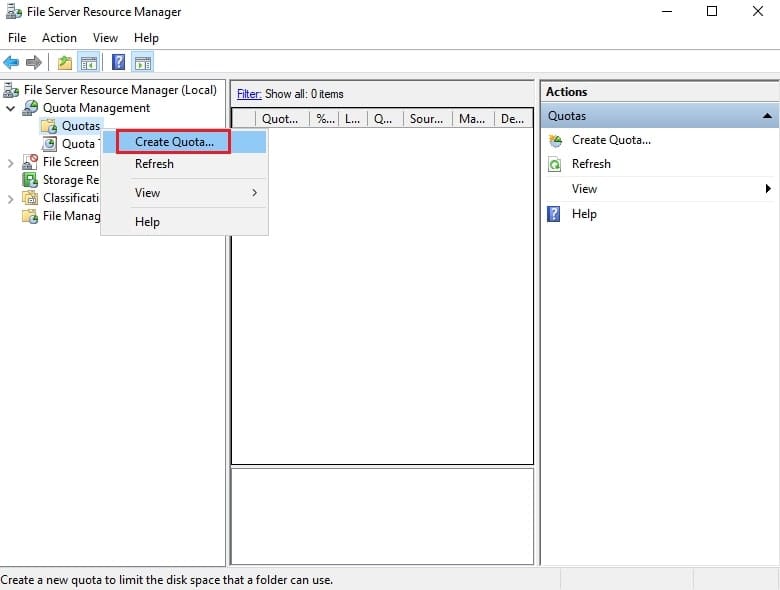Viewport: 780px width, 590px height.
Task: Click the Refresh icon in Actions pane
Action: point(555,164)
